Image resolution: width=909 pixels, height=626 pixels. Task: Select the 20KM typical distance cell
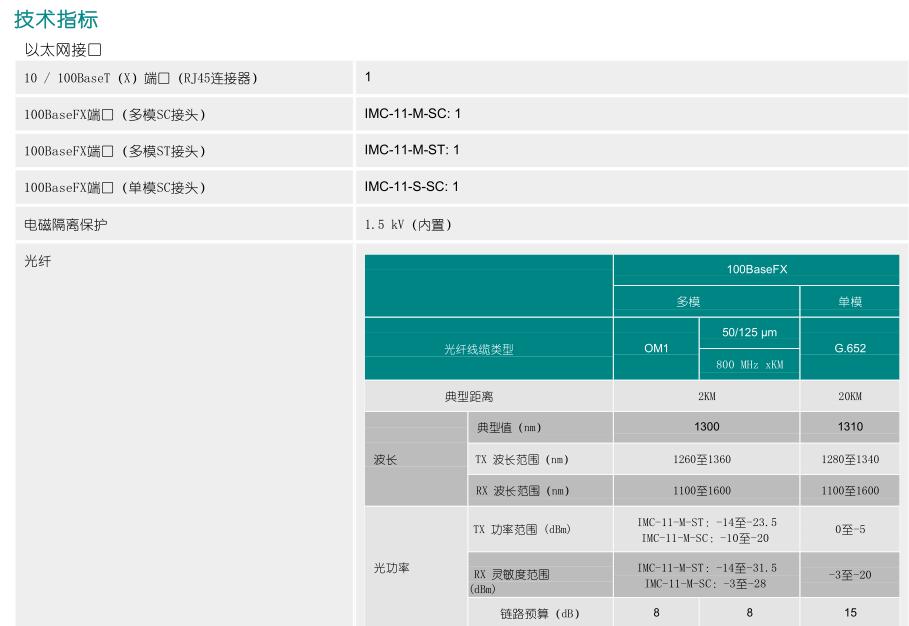tap(849, 396)
